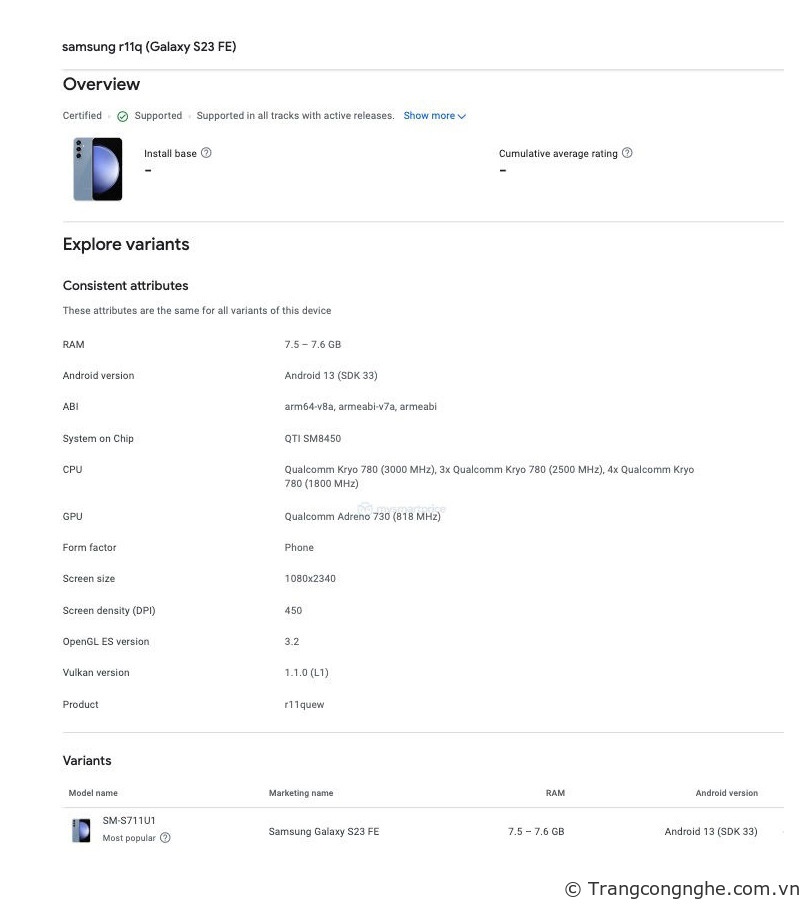Screen dimensions: 810x909
Task: Select Samsung Galaxy S23 FE marketing name
Action: (324, 831)
